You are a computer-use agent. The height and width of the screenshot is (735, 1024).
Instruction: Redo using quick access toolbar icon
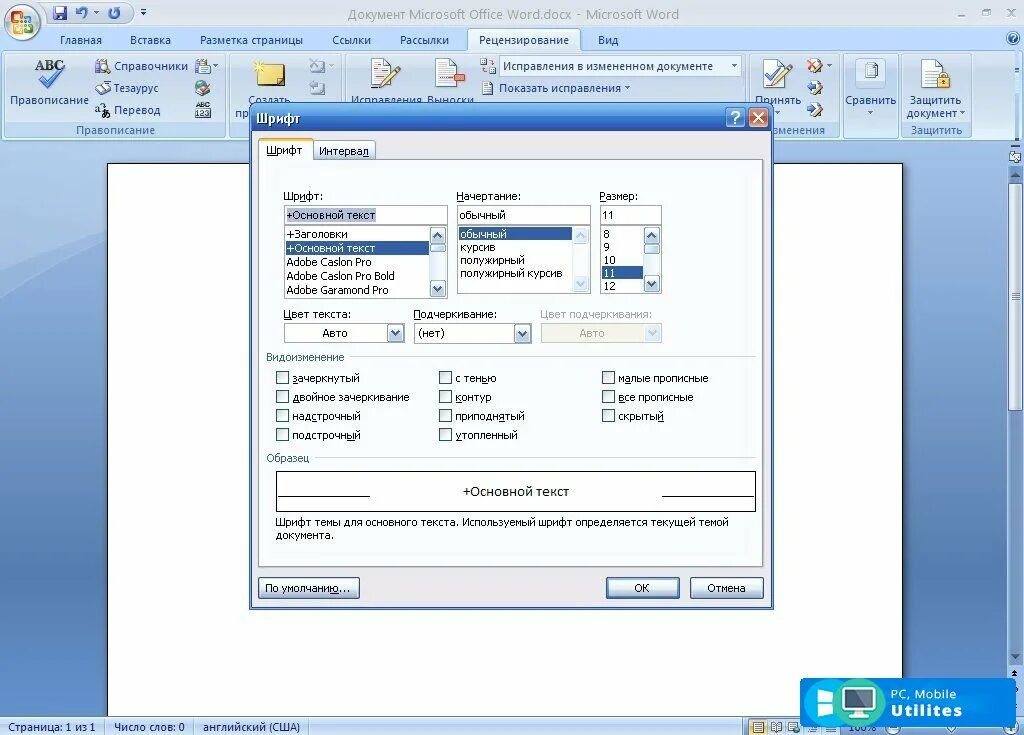114,12
